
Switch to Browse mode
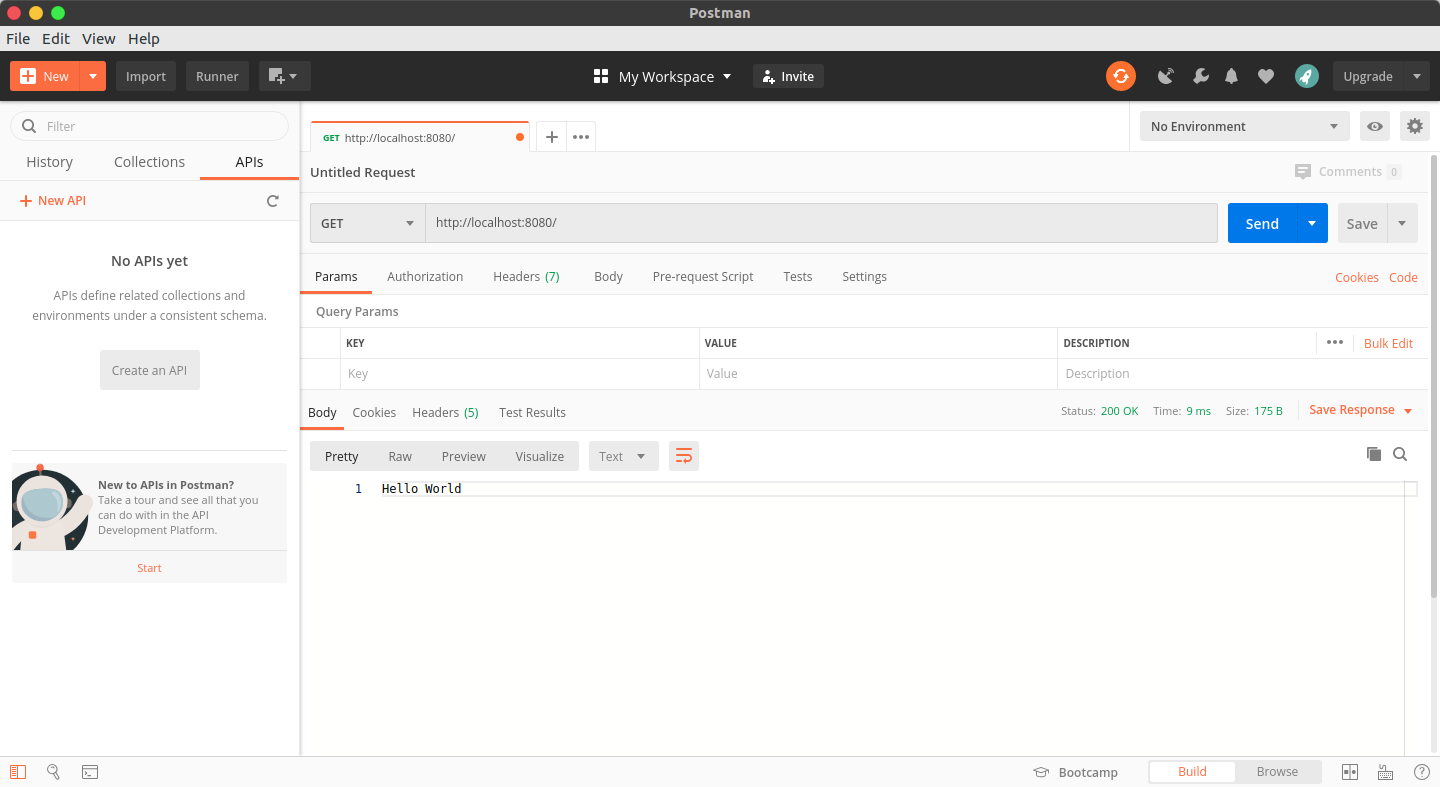click(1277, 771)
